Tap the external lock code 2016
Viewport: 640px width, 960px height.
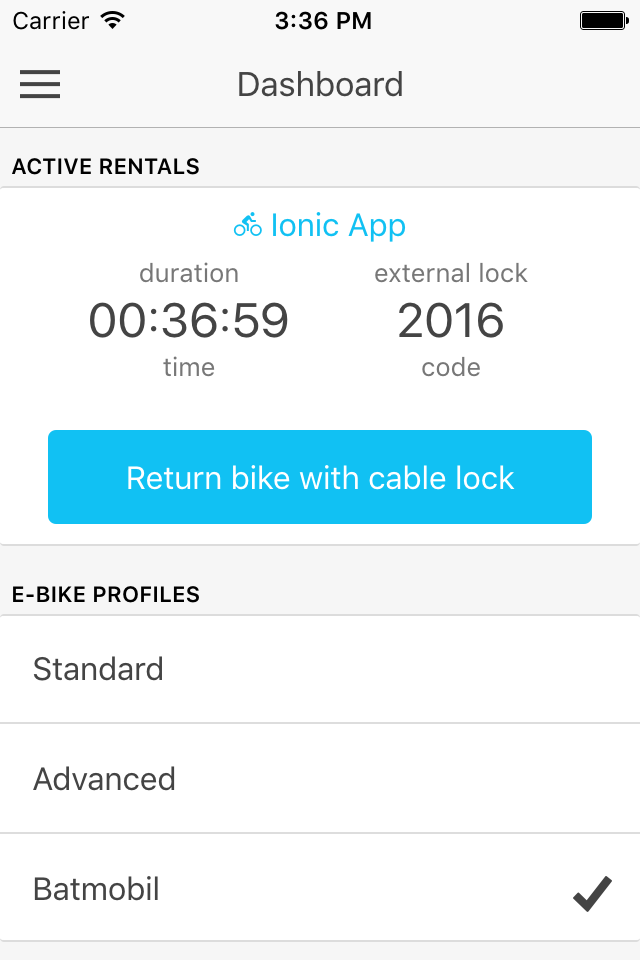[x=451, y=320]
